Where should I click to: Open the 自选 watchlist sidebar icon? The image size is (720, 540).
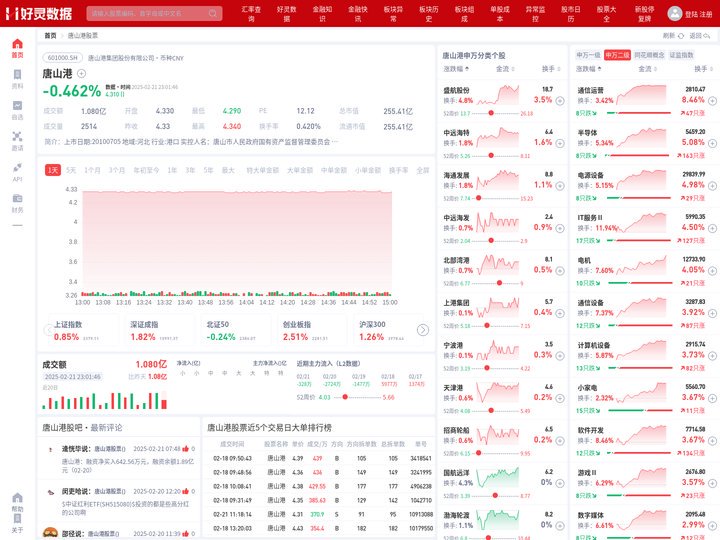pyautogui.click(x=17, y=105)
